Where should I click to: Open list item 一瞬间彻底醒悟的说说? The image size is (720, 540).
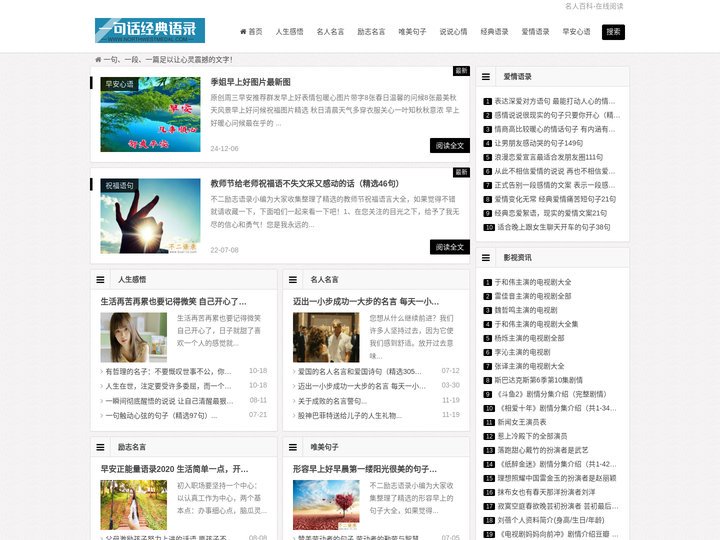[x=169, y=401]
